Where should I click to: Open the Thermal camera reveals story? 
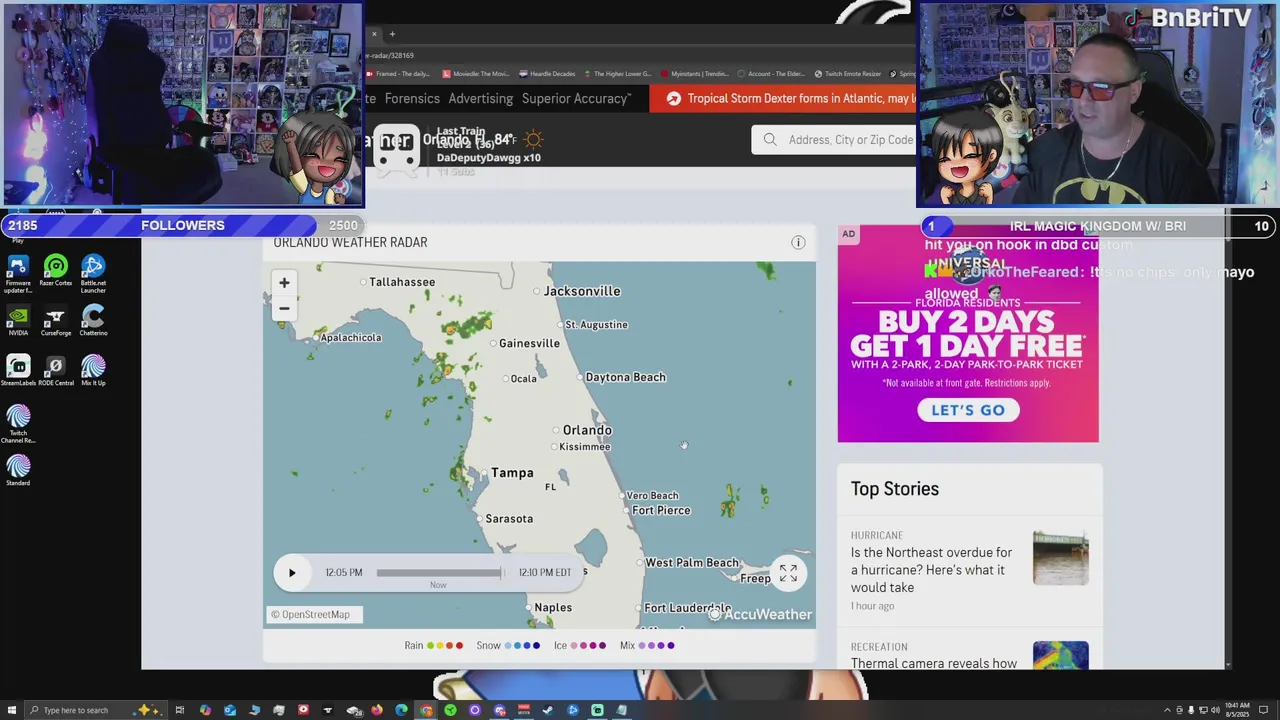934,663
